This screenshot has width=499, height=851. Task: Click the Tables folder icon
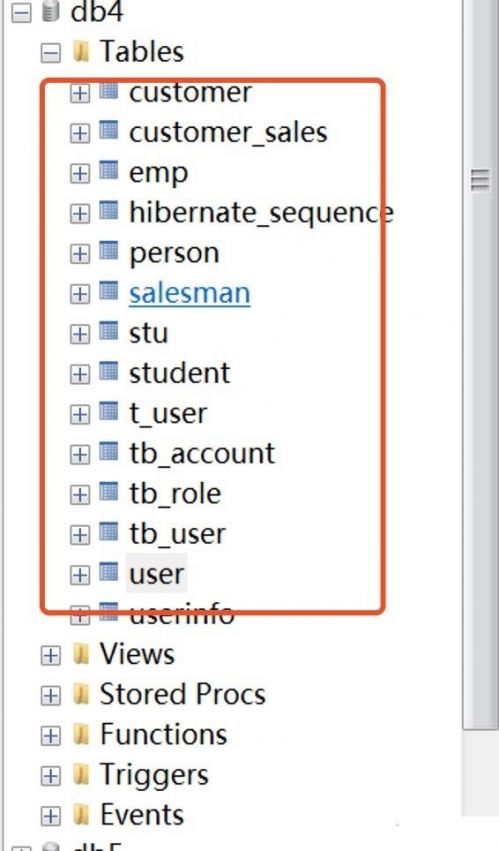80,53
